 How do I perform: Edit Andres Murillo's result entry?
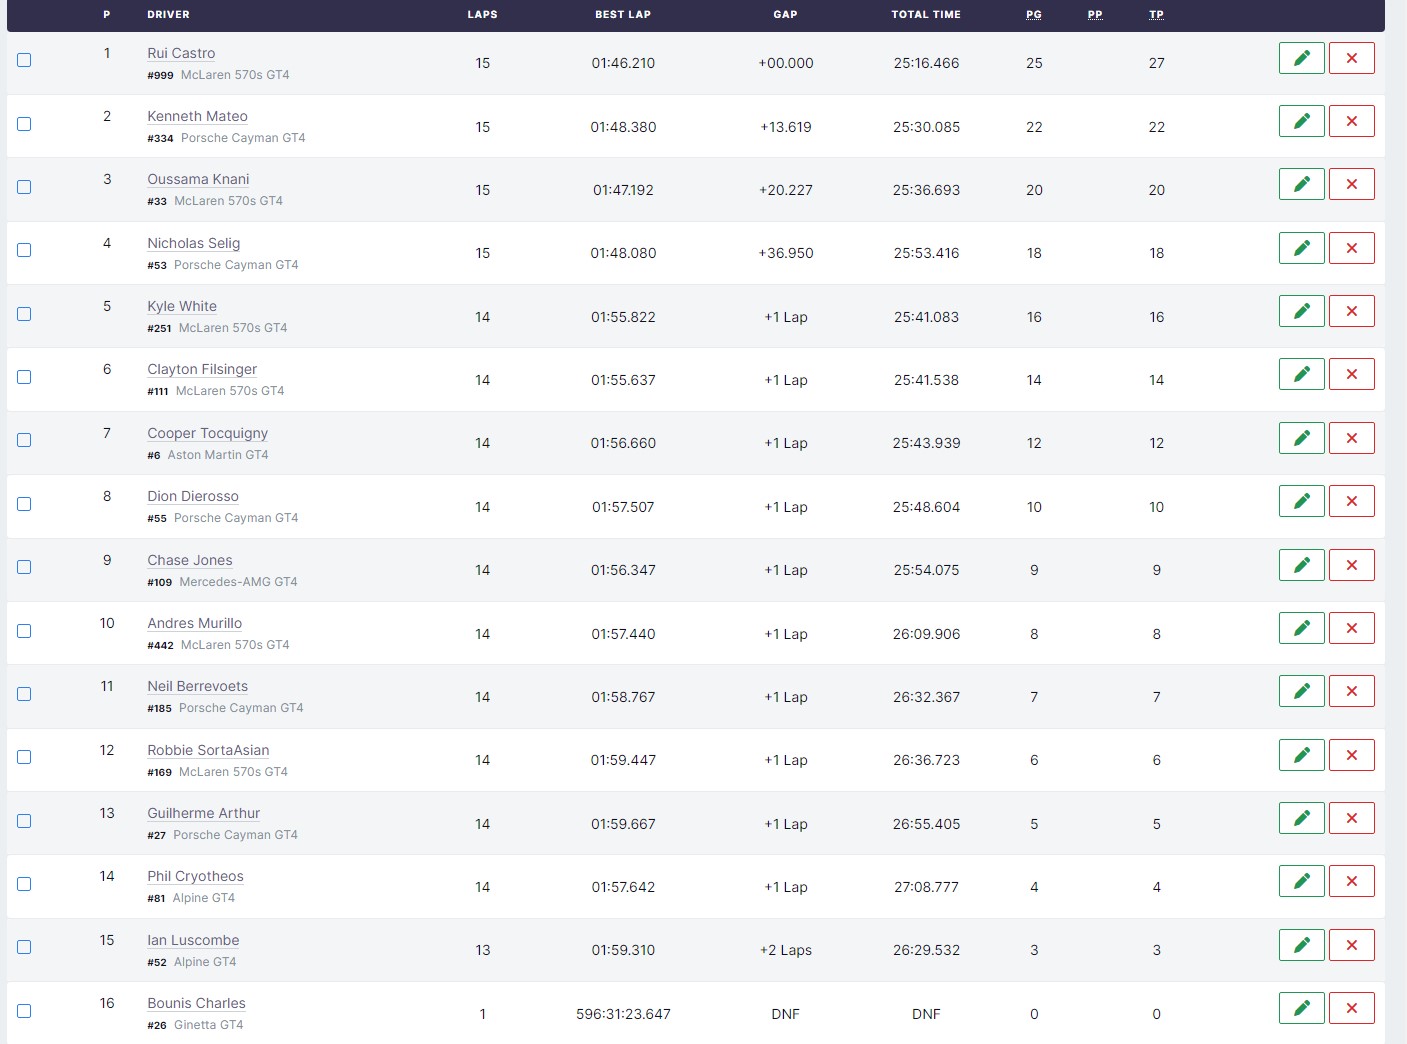tap(1301, 628)
